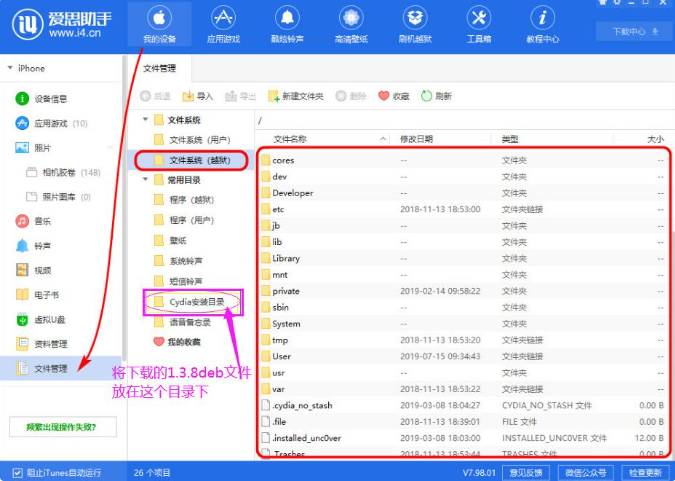
Task: Select 应用游戏 (10) in the sidebar
Action: coord(62,124)
